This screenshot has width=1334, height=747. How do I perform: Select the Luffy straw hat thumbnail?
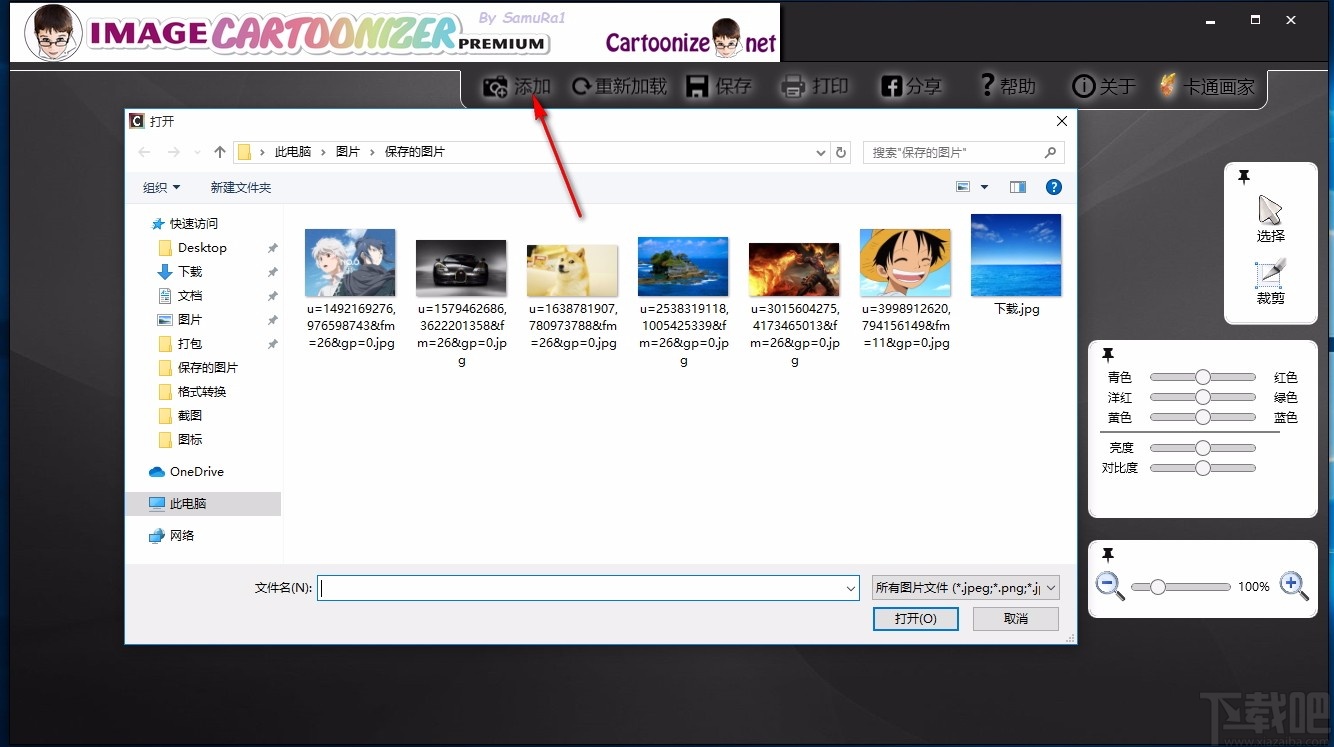pos(905,262)
